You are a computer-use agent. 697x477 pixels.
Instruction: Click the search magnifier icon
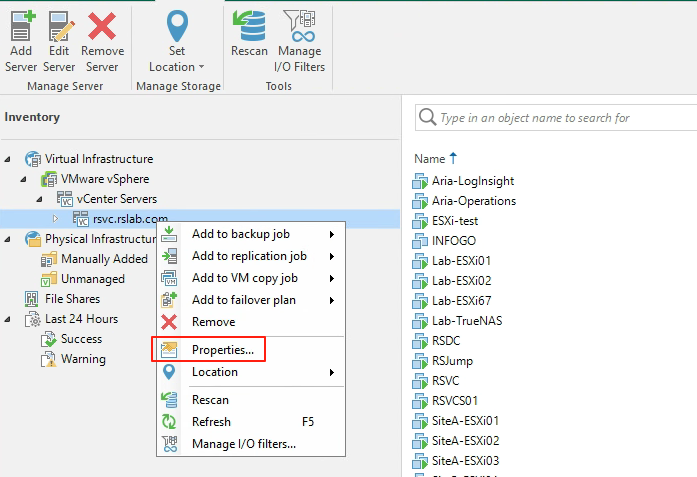coord(427,117)
